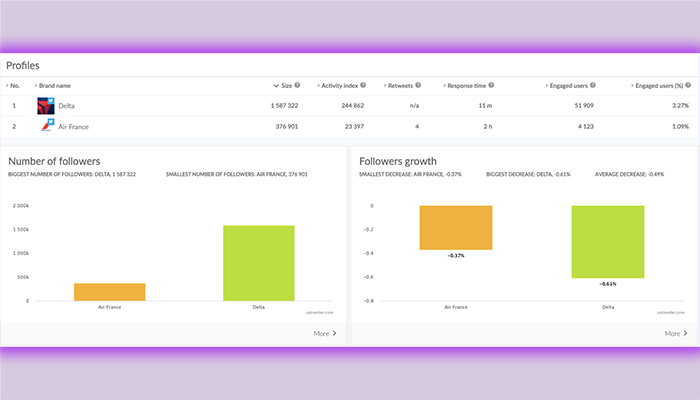The image size is (700, 400).
Task: Click Air France engaged users 4 123
Action: pyautogui.click(x=586, y=127)
